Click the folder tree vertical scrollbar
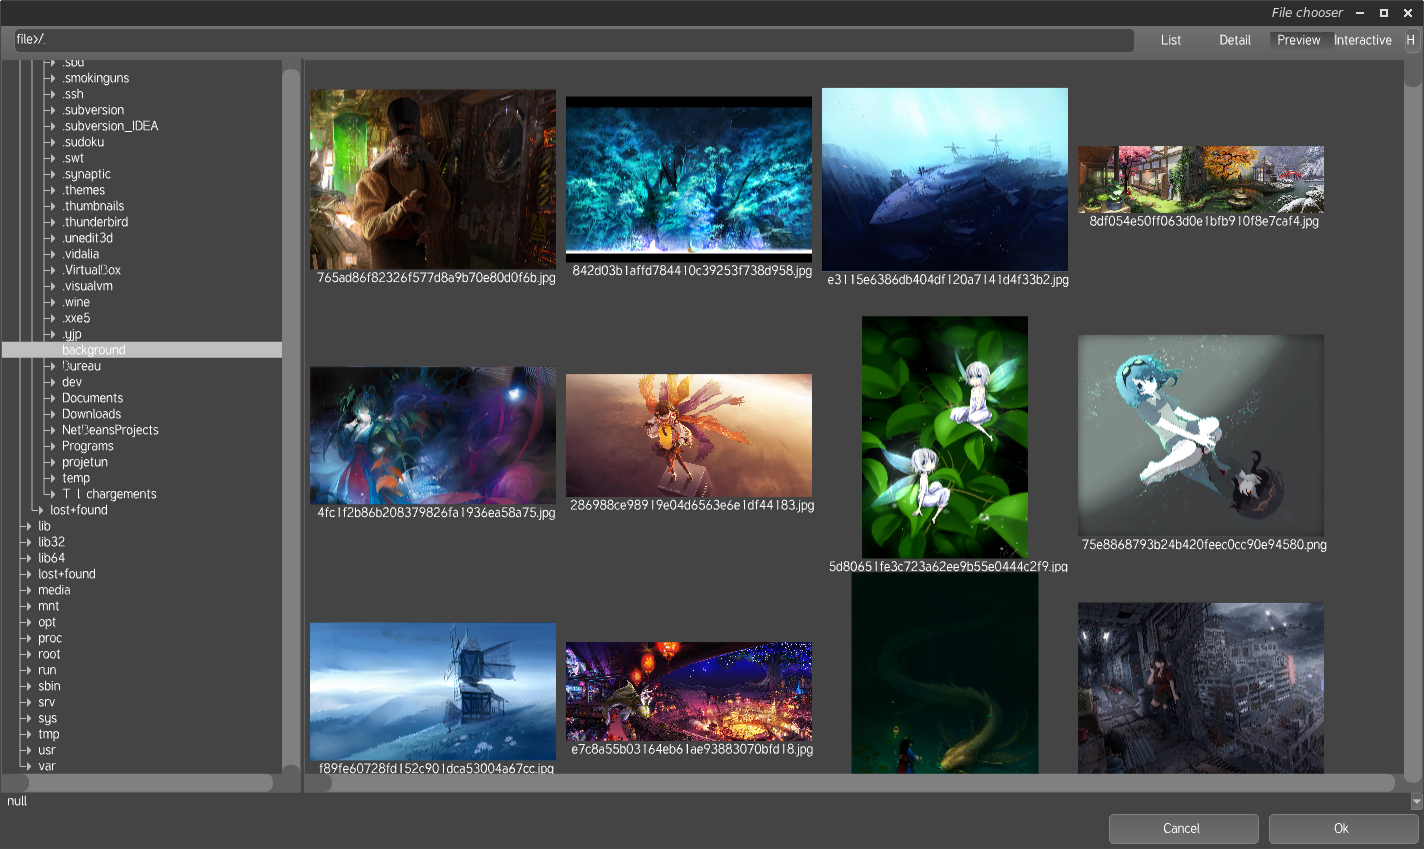Viewport: 1424px width, 849px height. coord(291,416)
